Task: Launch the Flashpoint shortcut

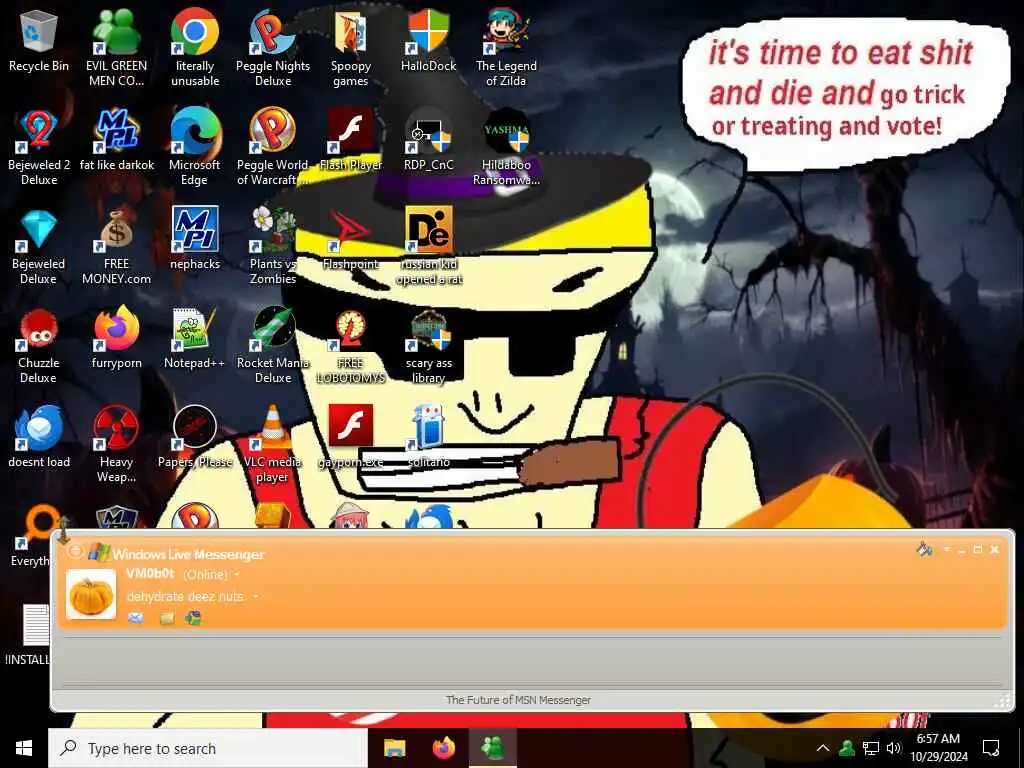Action: point(351,239)
